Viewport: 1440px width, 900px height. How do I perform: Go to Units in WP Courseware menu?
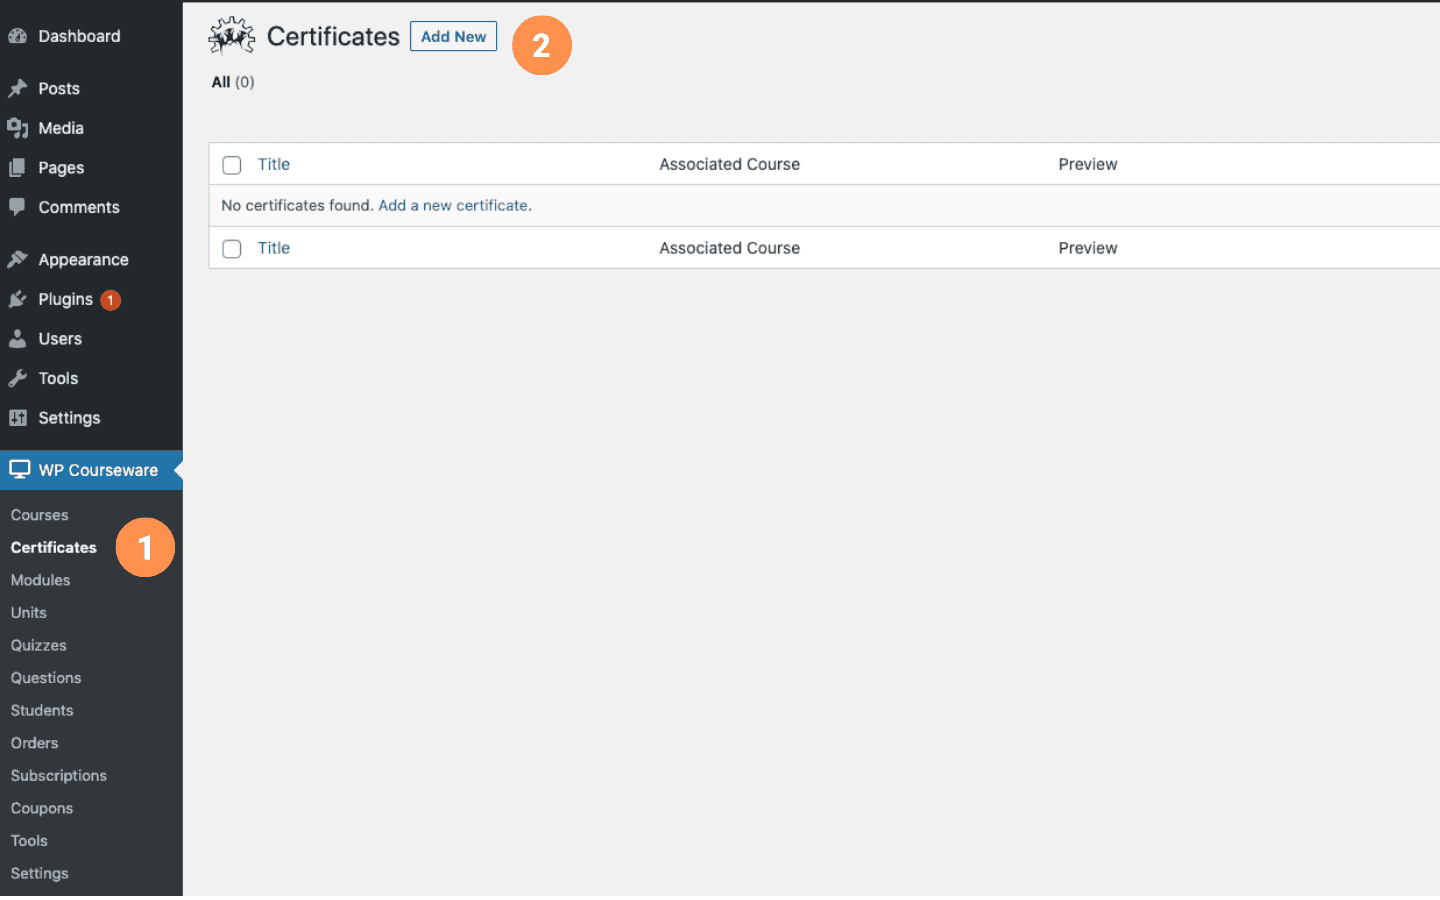pyautogui.click(x=29, y=613)
